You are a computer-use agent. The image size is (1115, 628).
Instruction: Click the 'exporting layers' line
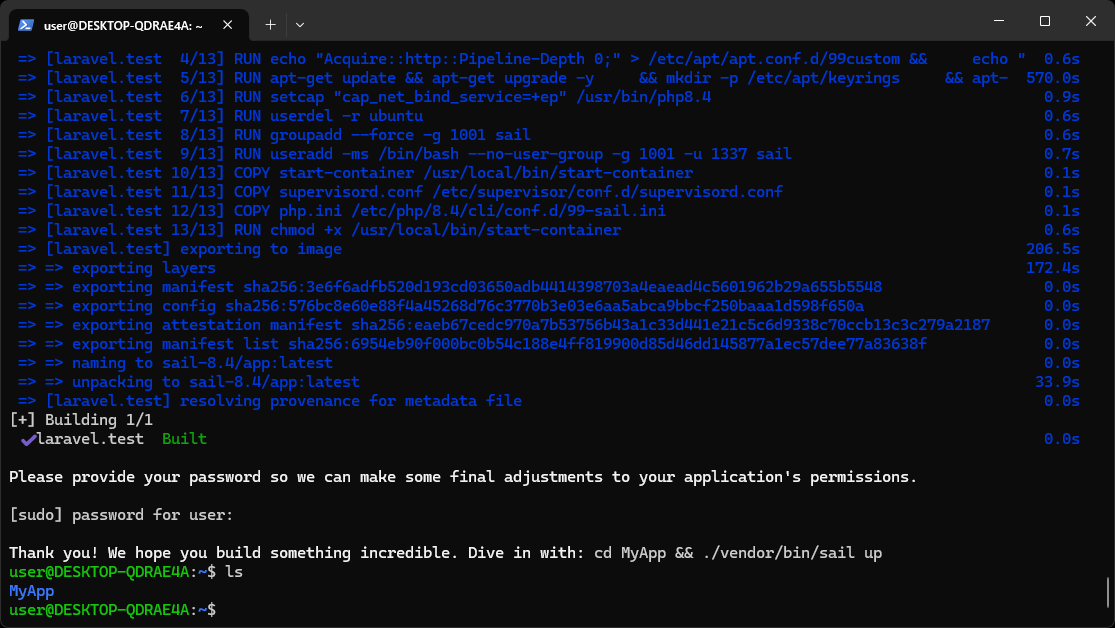click(117, 268)
